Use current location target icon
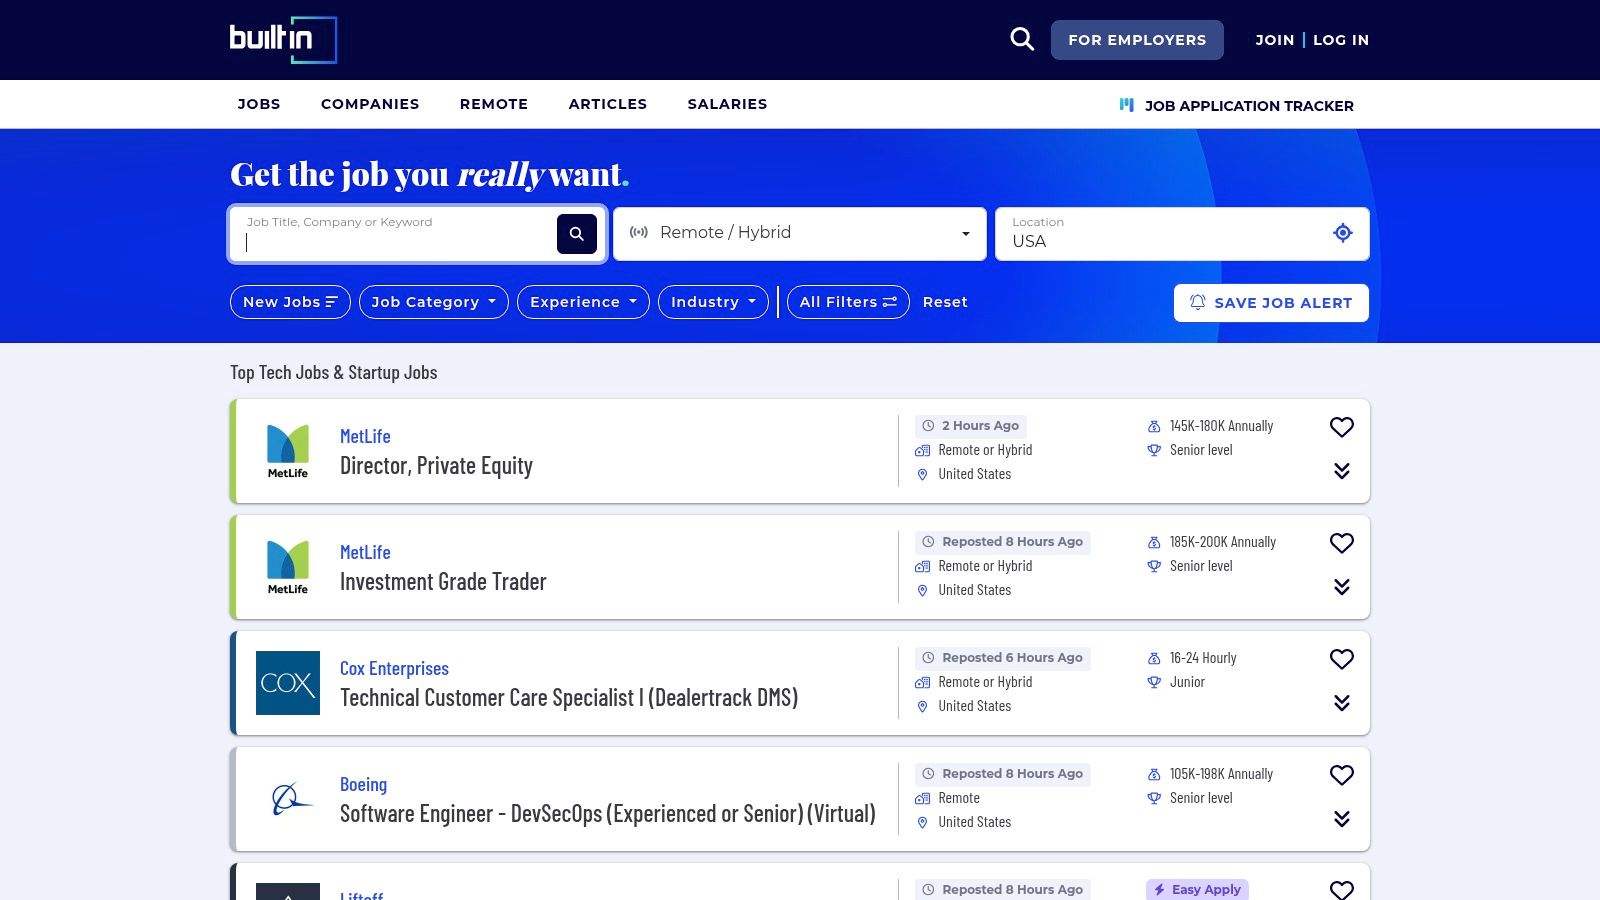 coord(1343,233)
